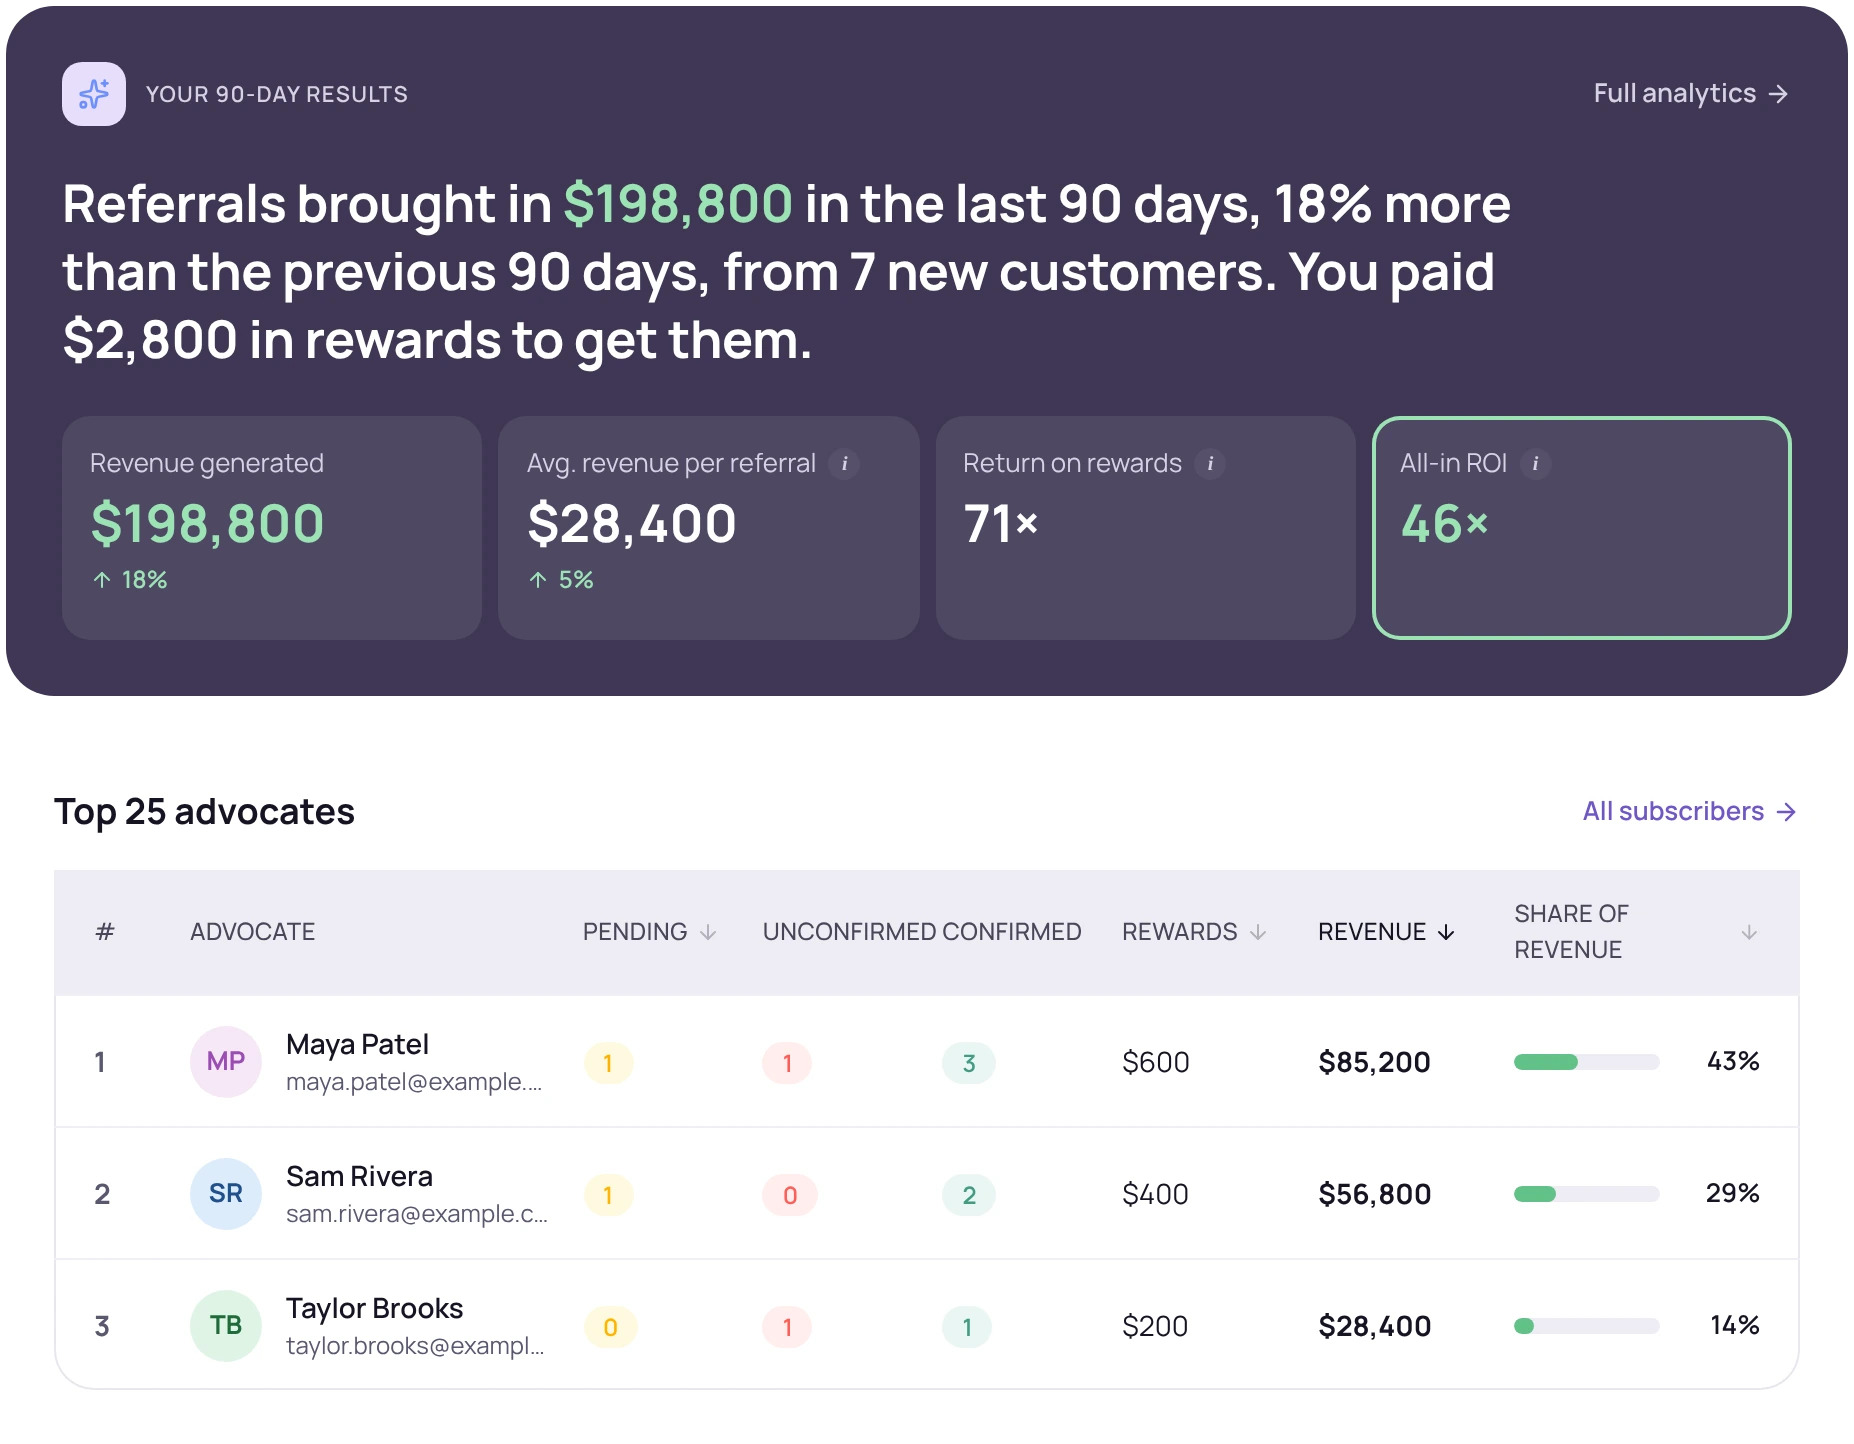Click Taylor Brooks' unconfirmed badge 1

point(787,1327)
